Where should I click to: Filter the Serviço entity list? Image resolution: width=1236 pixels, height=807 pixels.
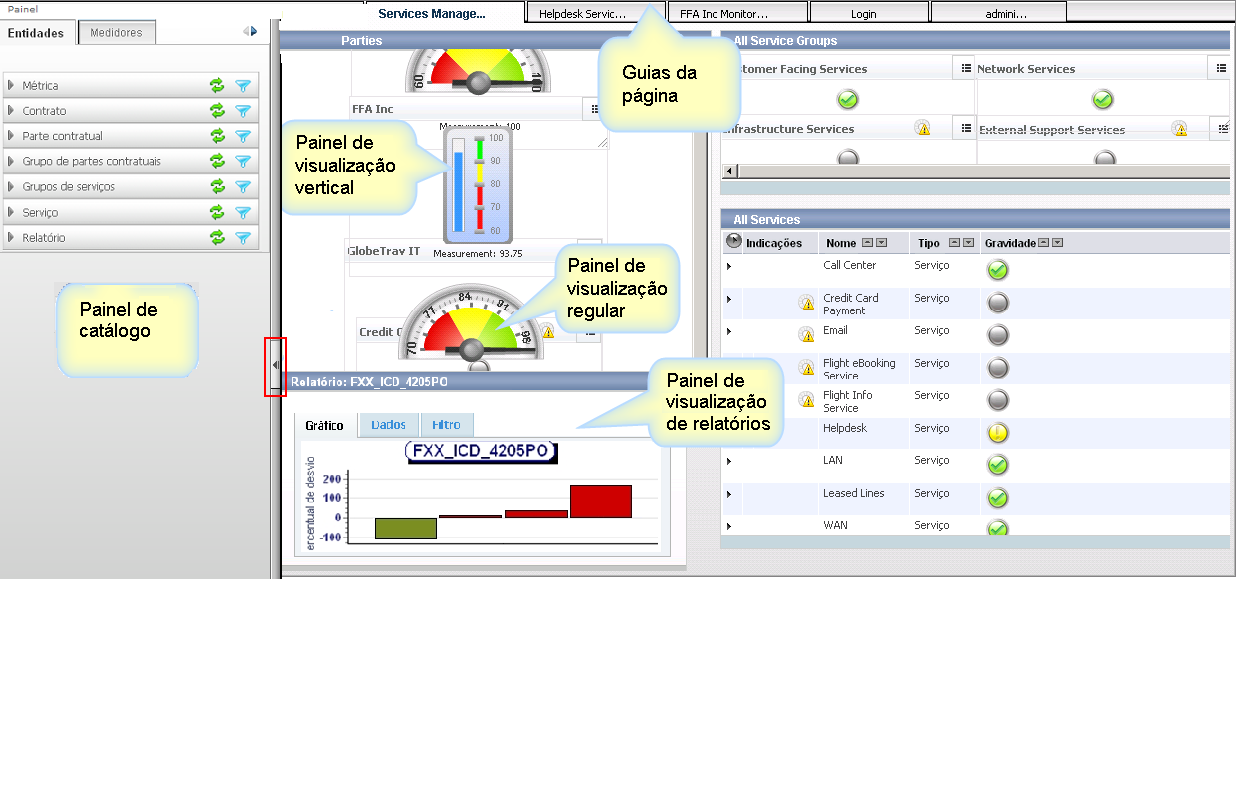[x=242, y=212]
